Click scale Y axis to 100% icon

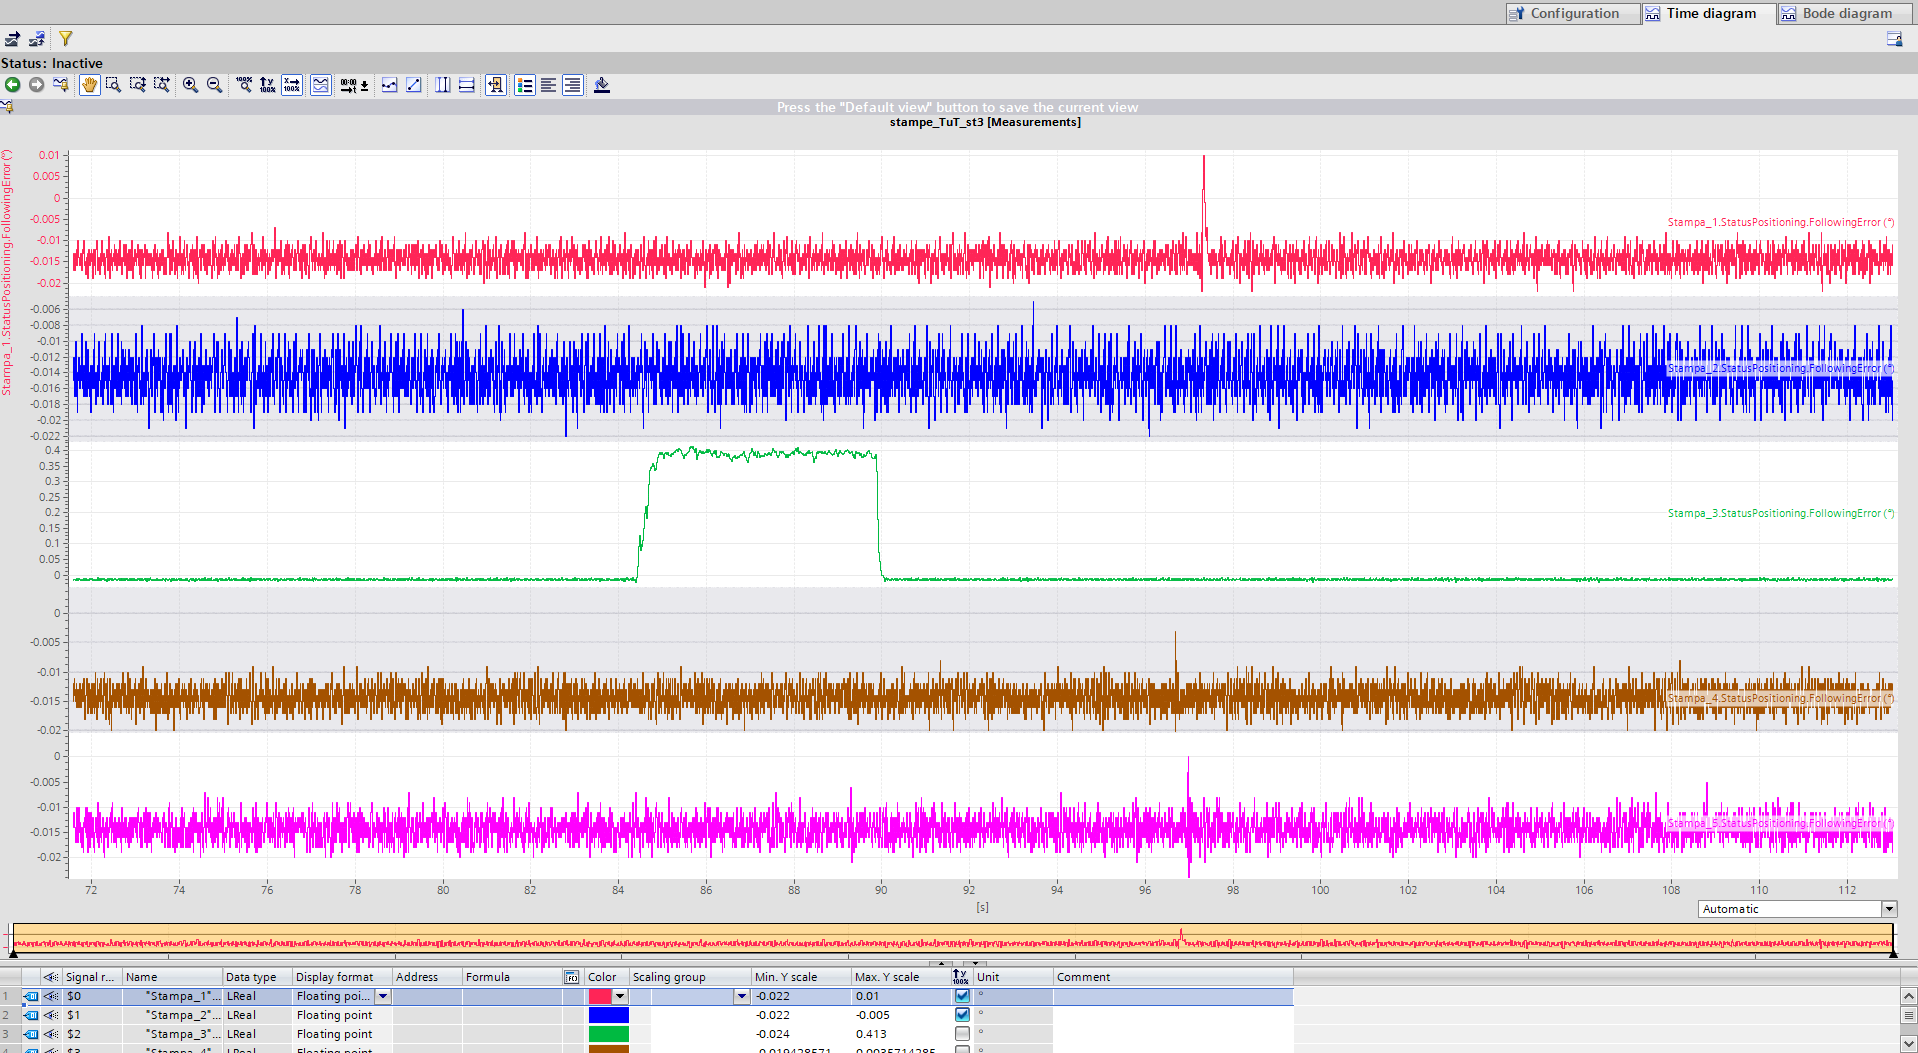point(267,85)
